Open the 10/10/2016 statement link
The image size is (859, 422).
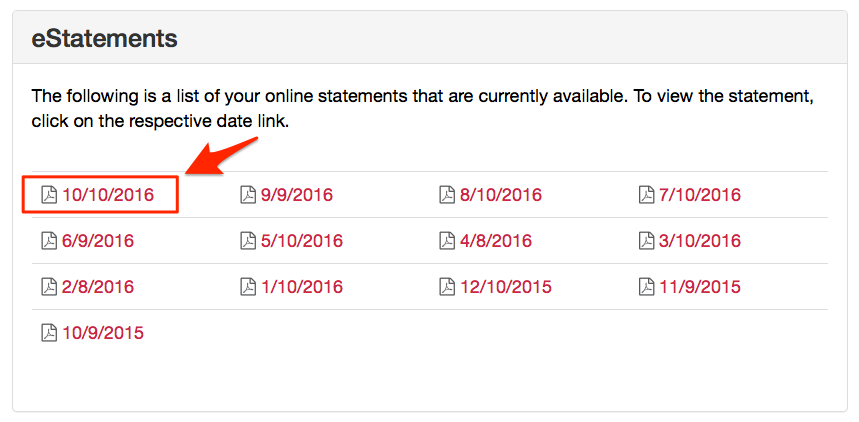[x=108, y=195]
